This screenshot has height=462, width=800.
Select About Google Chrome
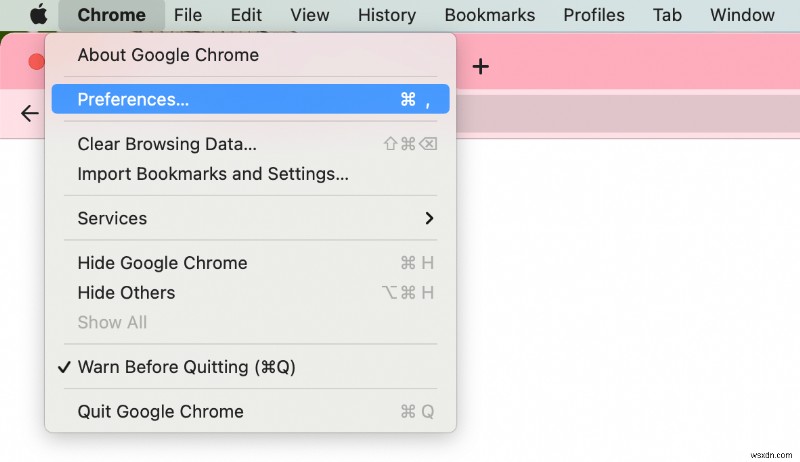pyautogui.click(x=168, y=55)
